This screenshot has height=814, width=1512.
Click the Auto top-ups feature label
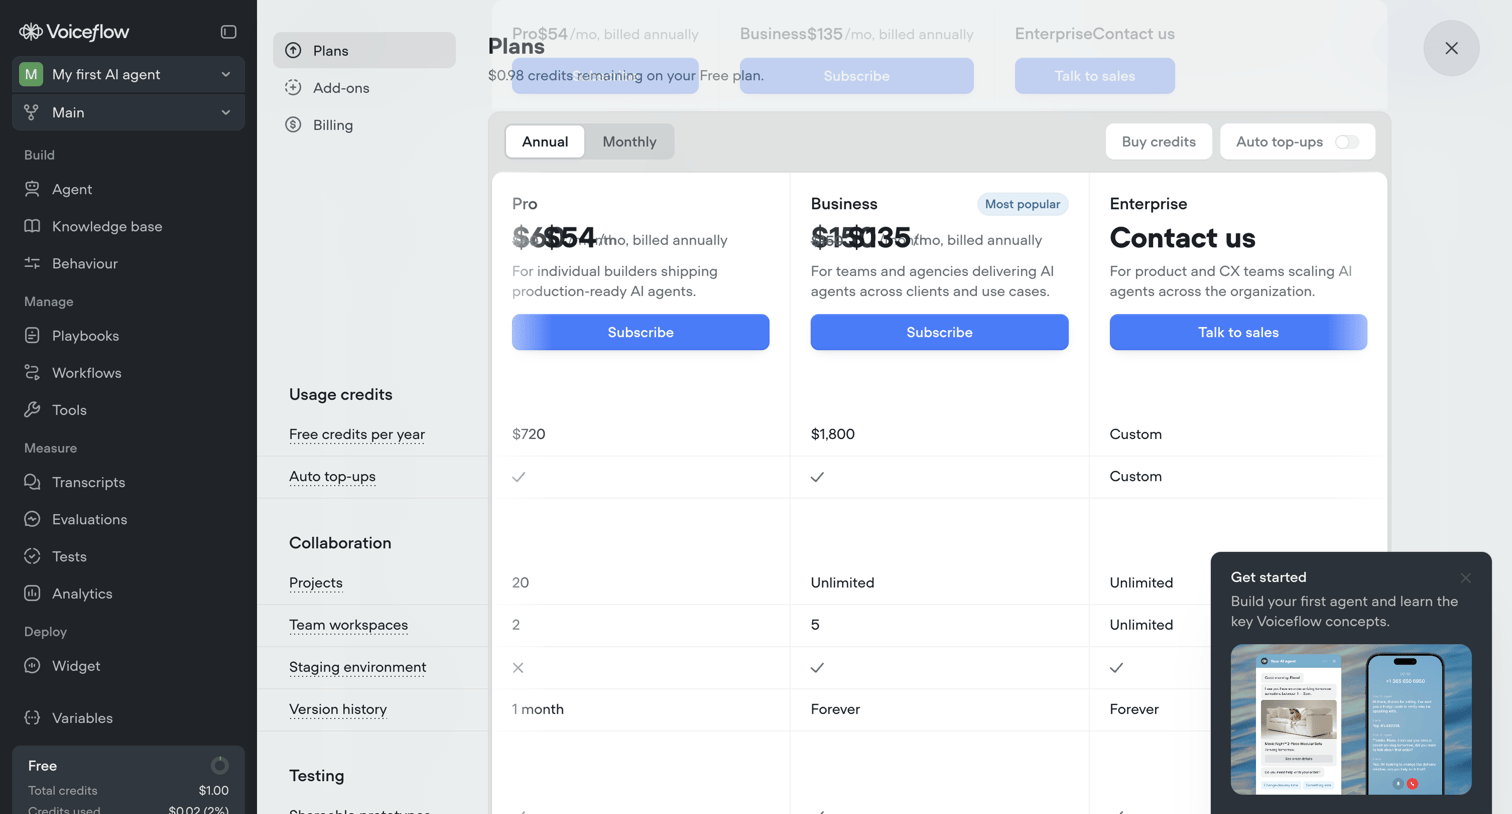click(x=332, y=476)
